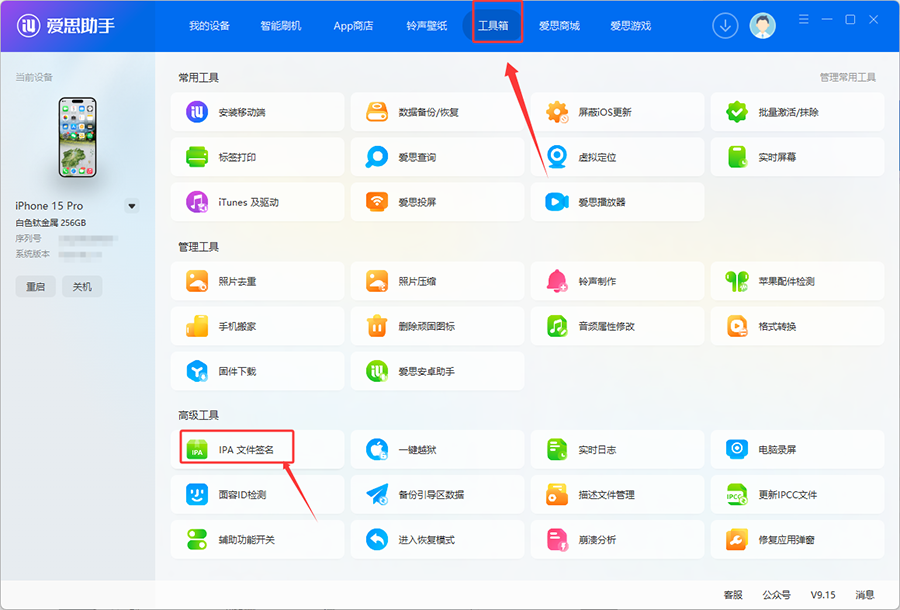Switch to the 我的设备 tab
900x610 pixels.
pyautogui.click(x=210, y=26)
